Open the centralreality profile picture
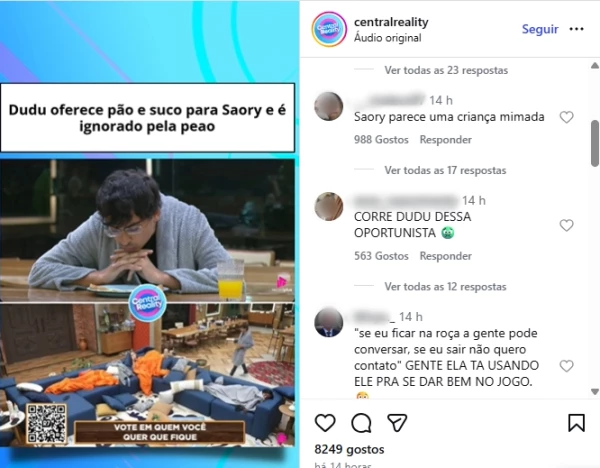Screen dimensions: 600x468 click(329, 29)
